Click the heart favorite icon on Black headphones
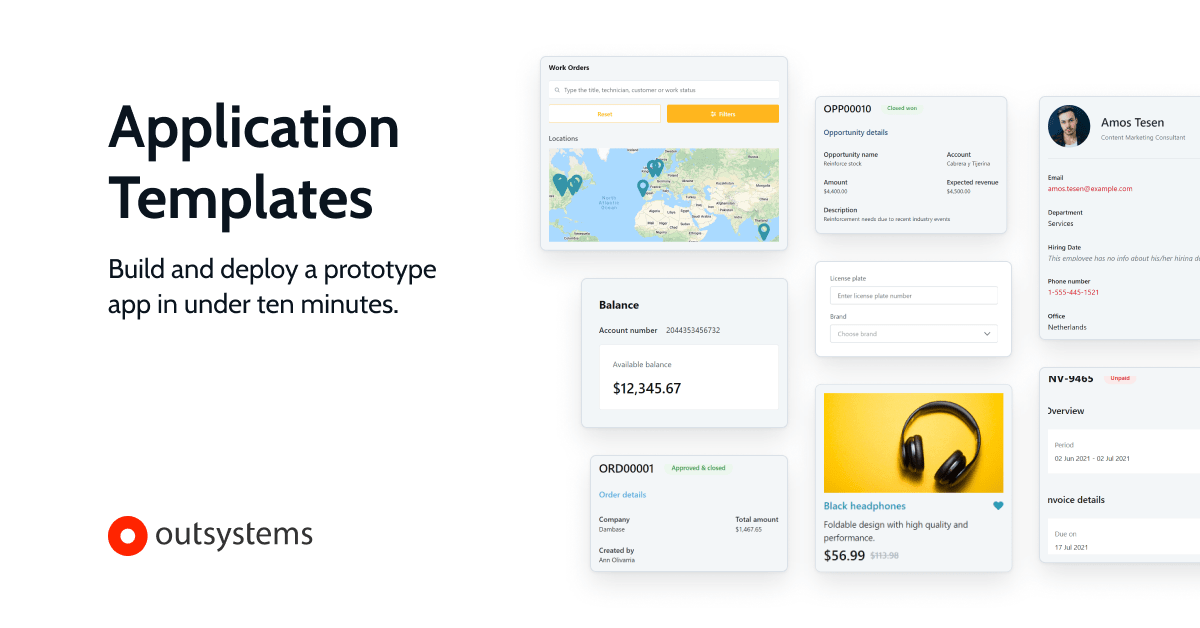The height and width of the screenshot is (628, 1200). [x=998, y=506]
